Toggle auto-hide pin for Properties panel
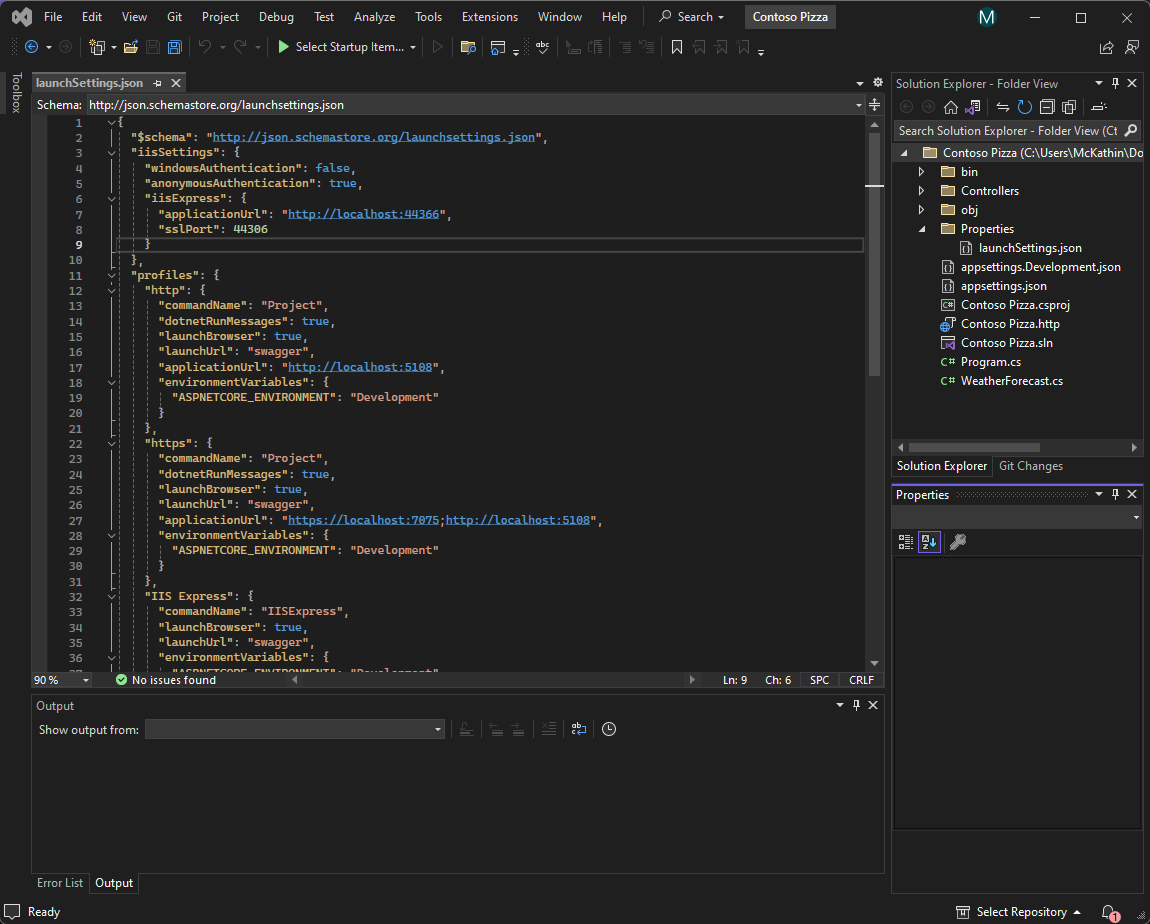 (x=1116, y=494)
